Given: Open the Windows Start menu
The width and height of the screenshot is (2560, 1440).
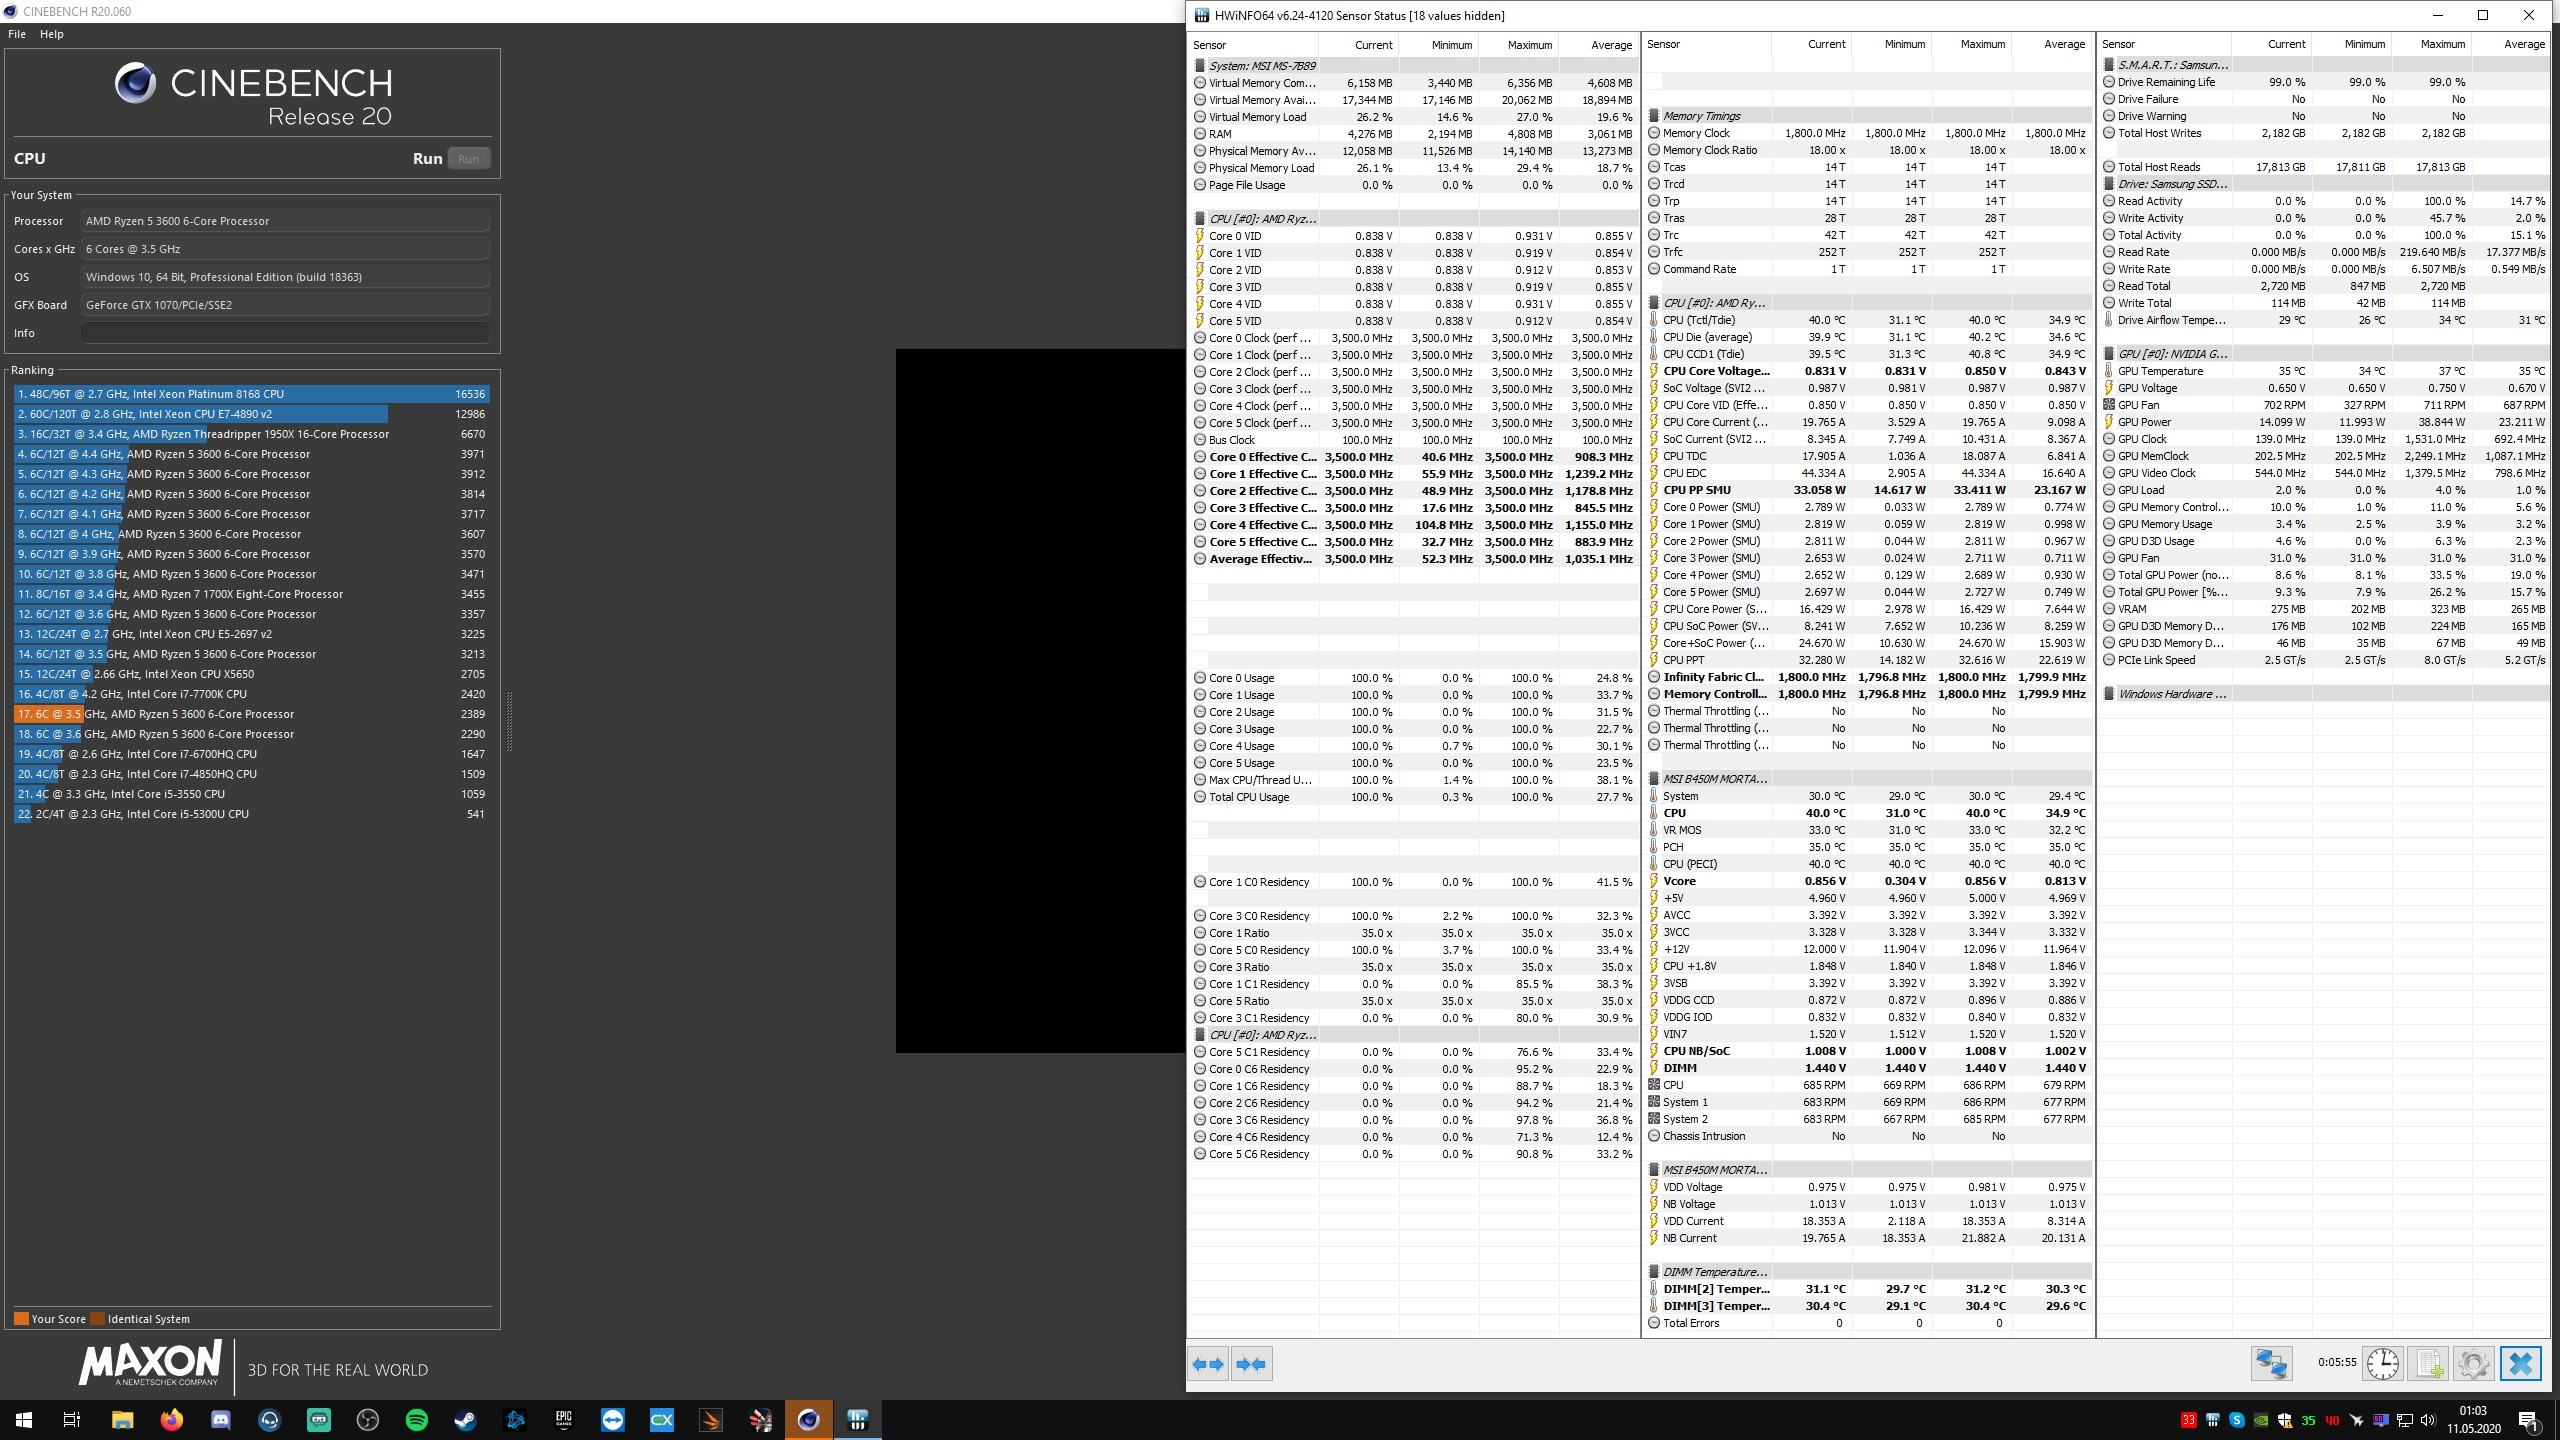Looking at the screenshot, I should tap(24, 1419).
